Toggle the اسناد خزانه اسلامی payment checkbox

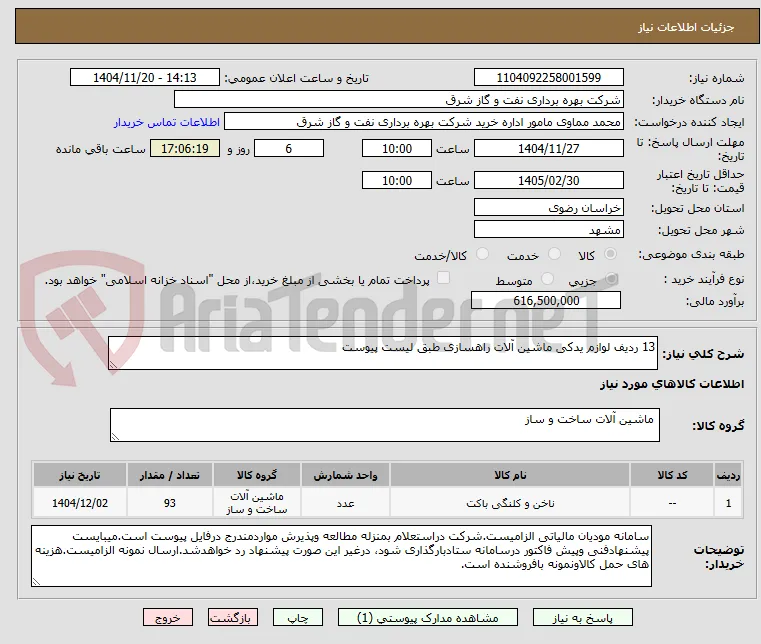click(x=443, y=278)
